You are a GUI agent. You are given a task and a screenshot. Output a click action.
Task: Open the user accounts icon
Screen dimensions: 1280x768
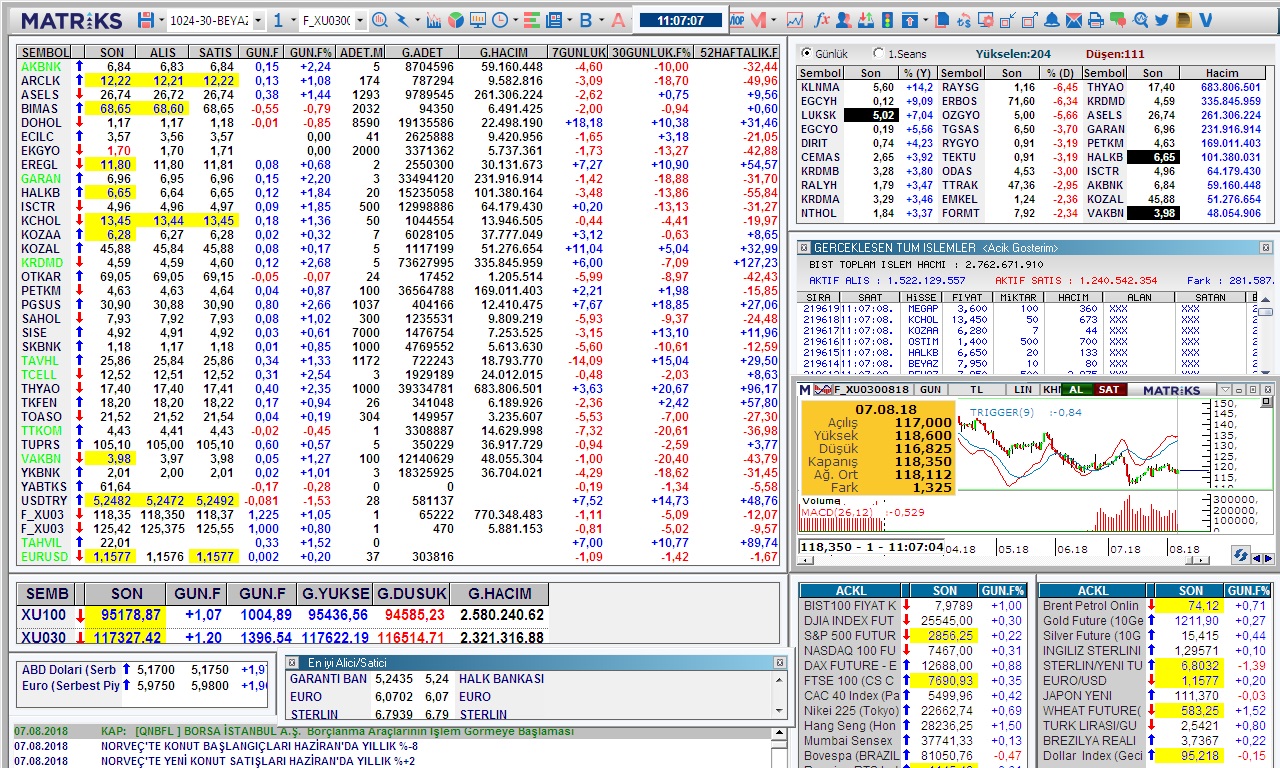(844, 20)
